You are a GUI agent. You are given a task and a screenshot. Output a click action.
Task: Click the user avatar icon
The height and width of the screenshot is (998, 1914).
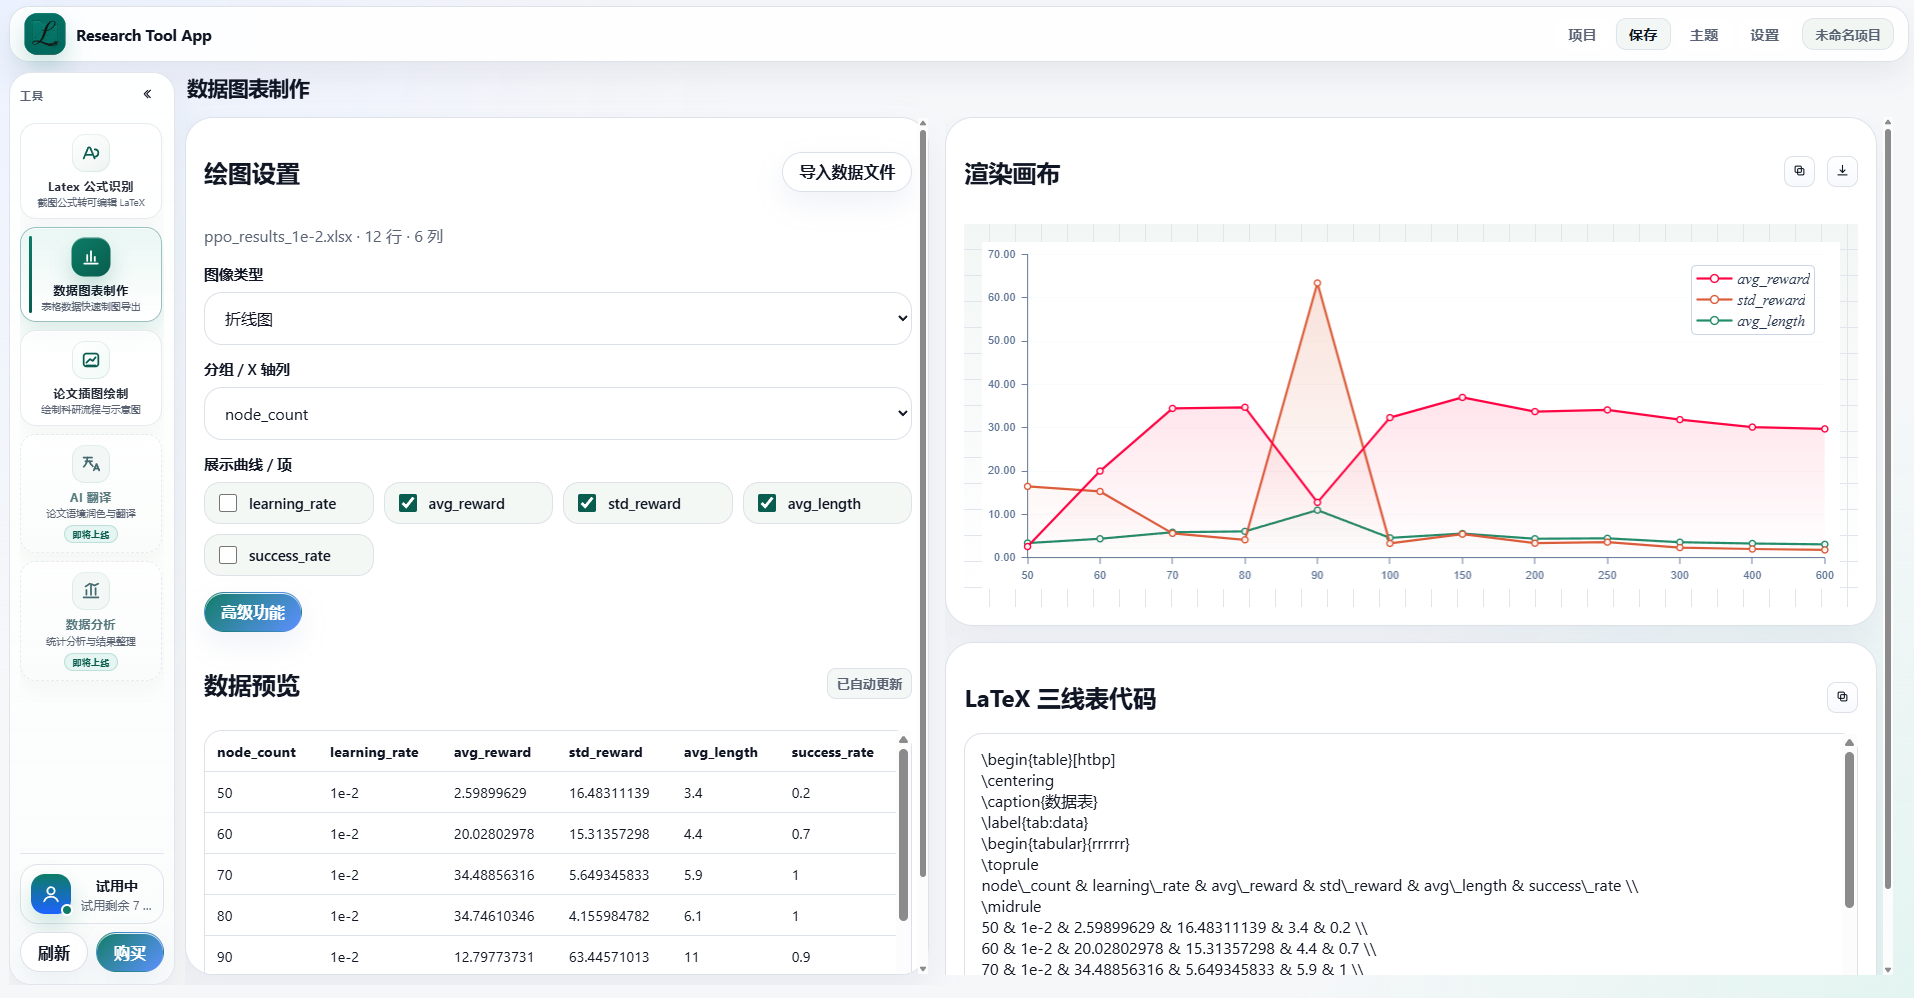coord(51,894)
